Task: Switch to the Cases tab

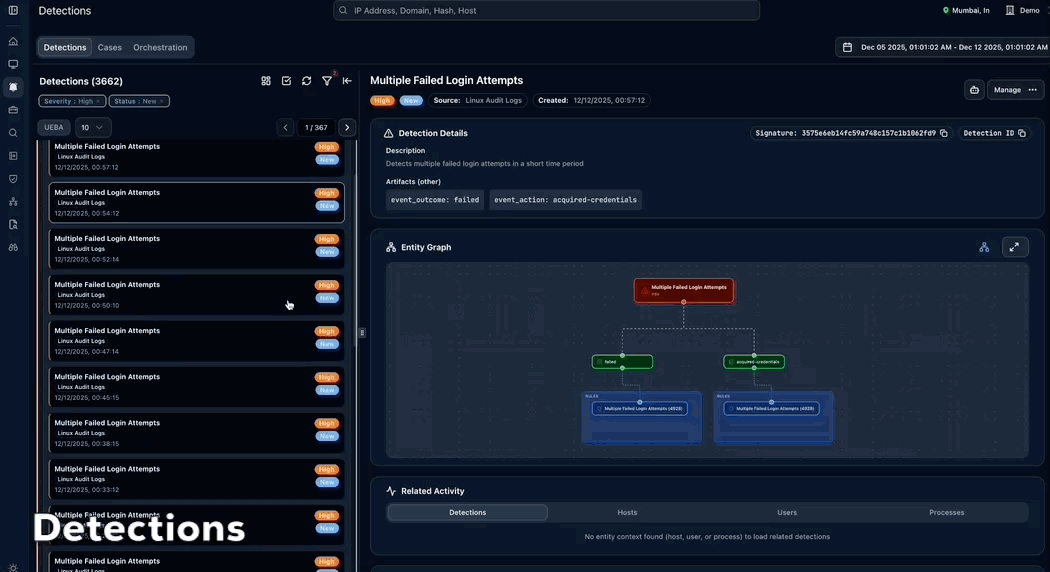Action: (x=110, y=47)
